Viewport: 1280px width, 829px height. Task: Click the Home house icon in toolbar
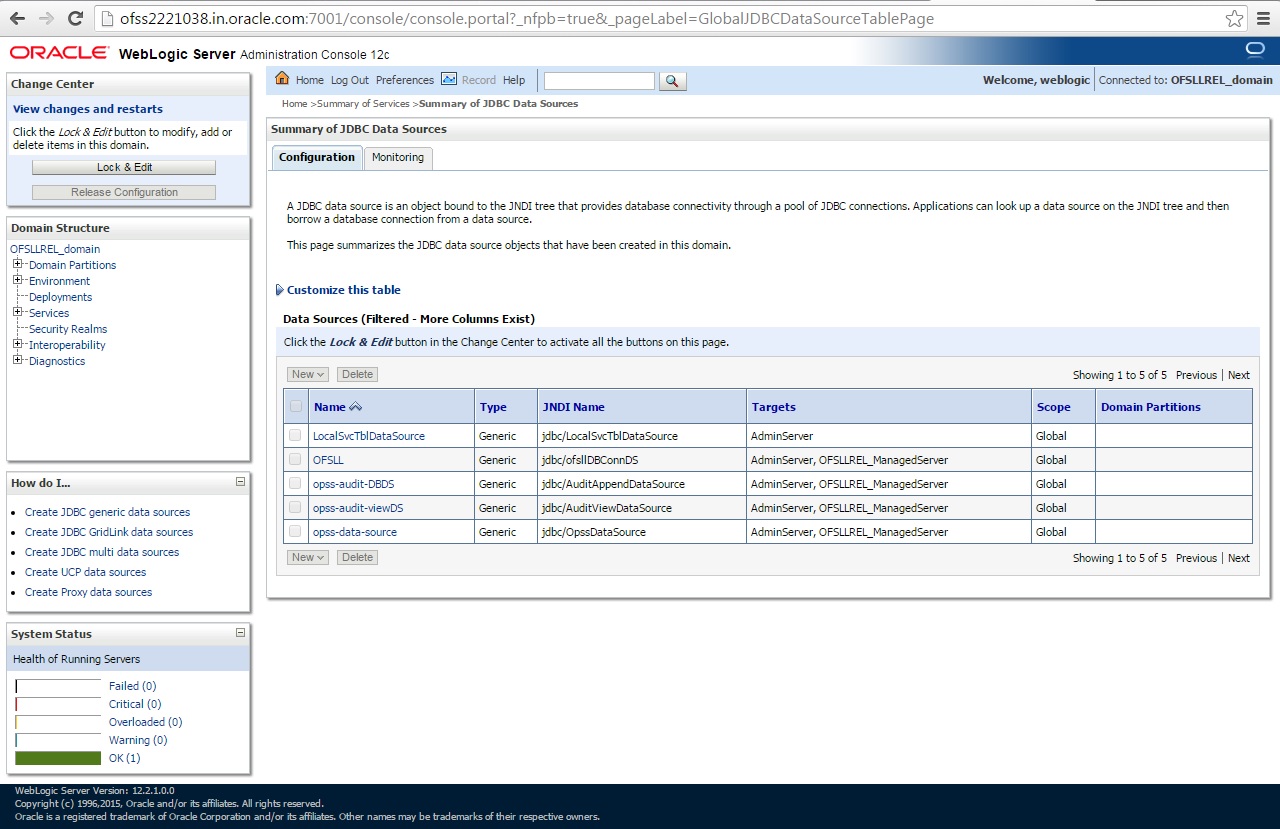coord(282,79)
